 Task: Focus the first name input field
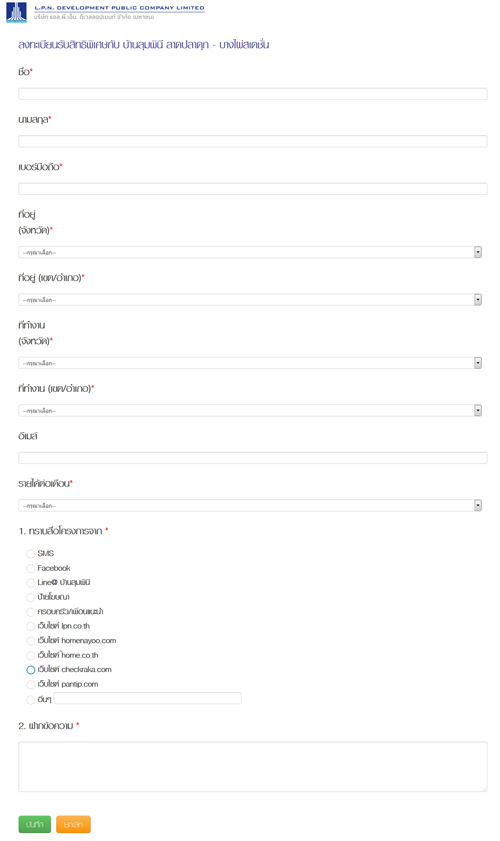253,94
